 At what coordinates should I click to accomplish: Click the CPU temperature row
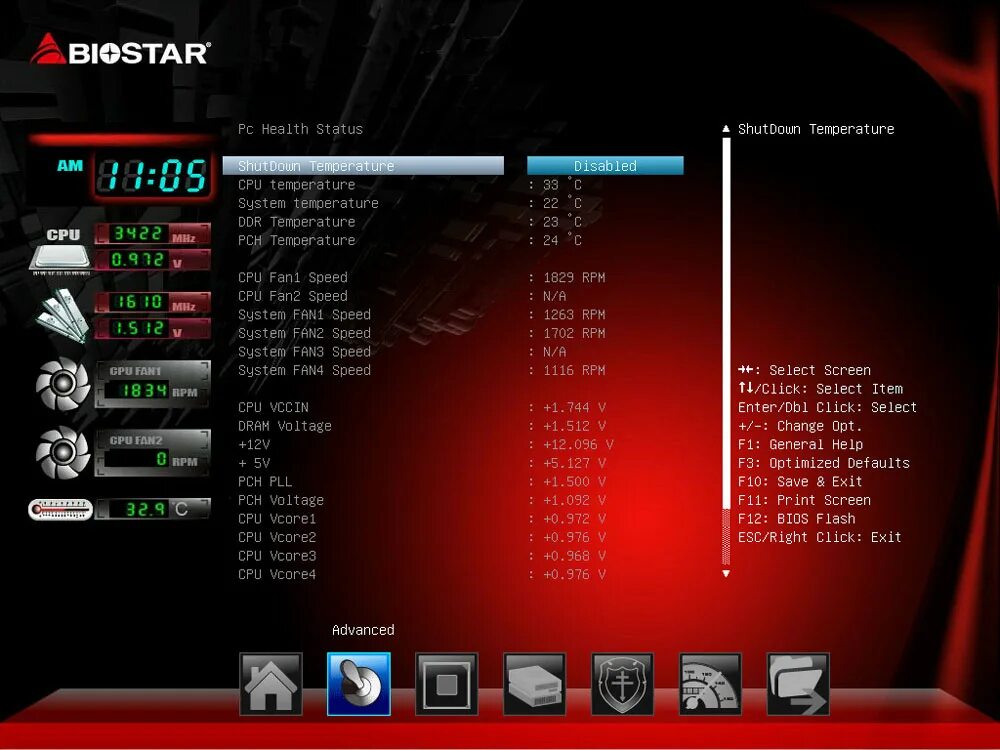tap(409, 185)
